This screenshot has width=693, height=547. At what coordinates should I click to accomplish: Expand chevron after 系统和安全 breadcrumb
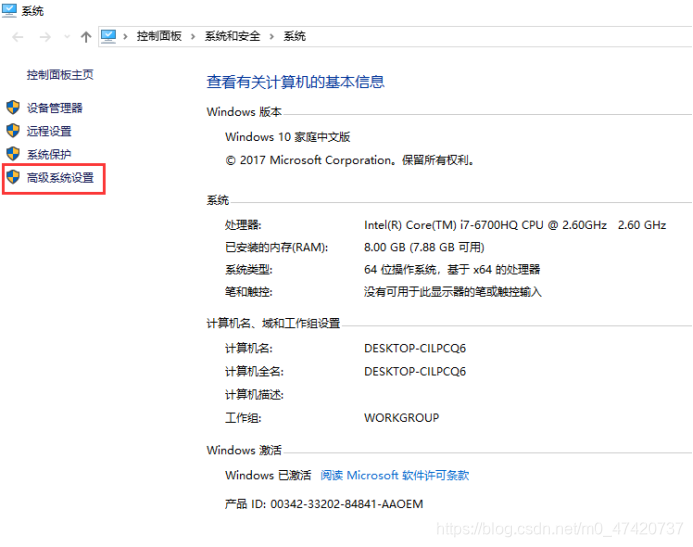tap(271, 37)
